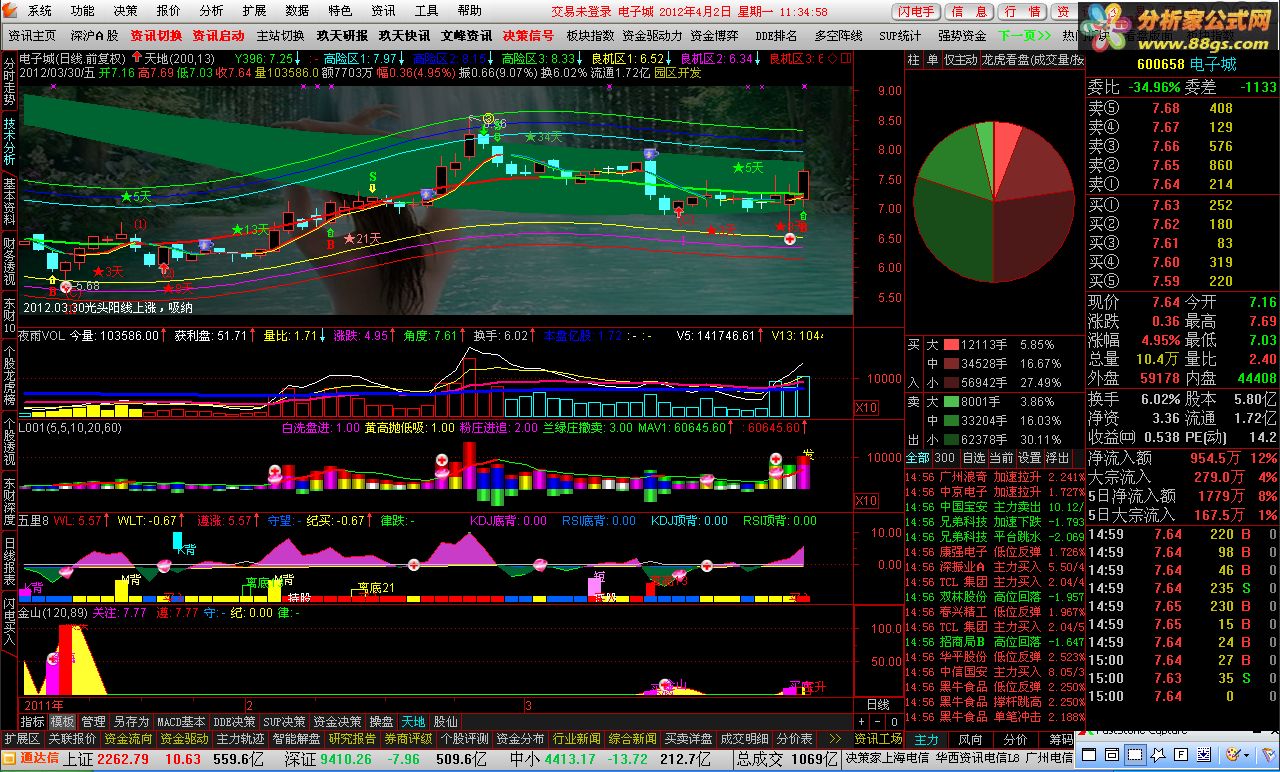The image size is (1280, 772).
Task: Click the 通达信 logo in status bar
Action: [32, 758]
